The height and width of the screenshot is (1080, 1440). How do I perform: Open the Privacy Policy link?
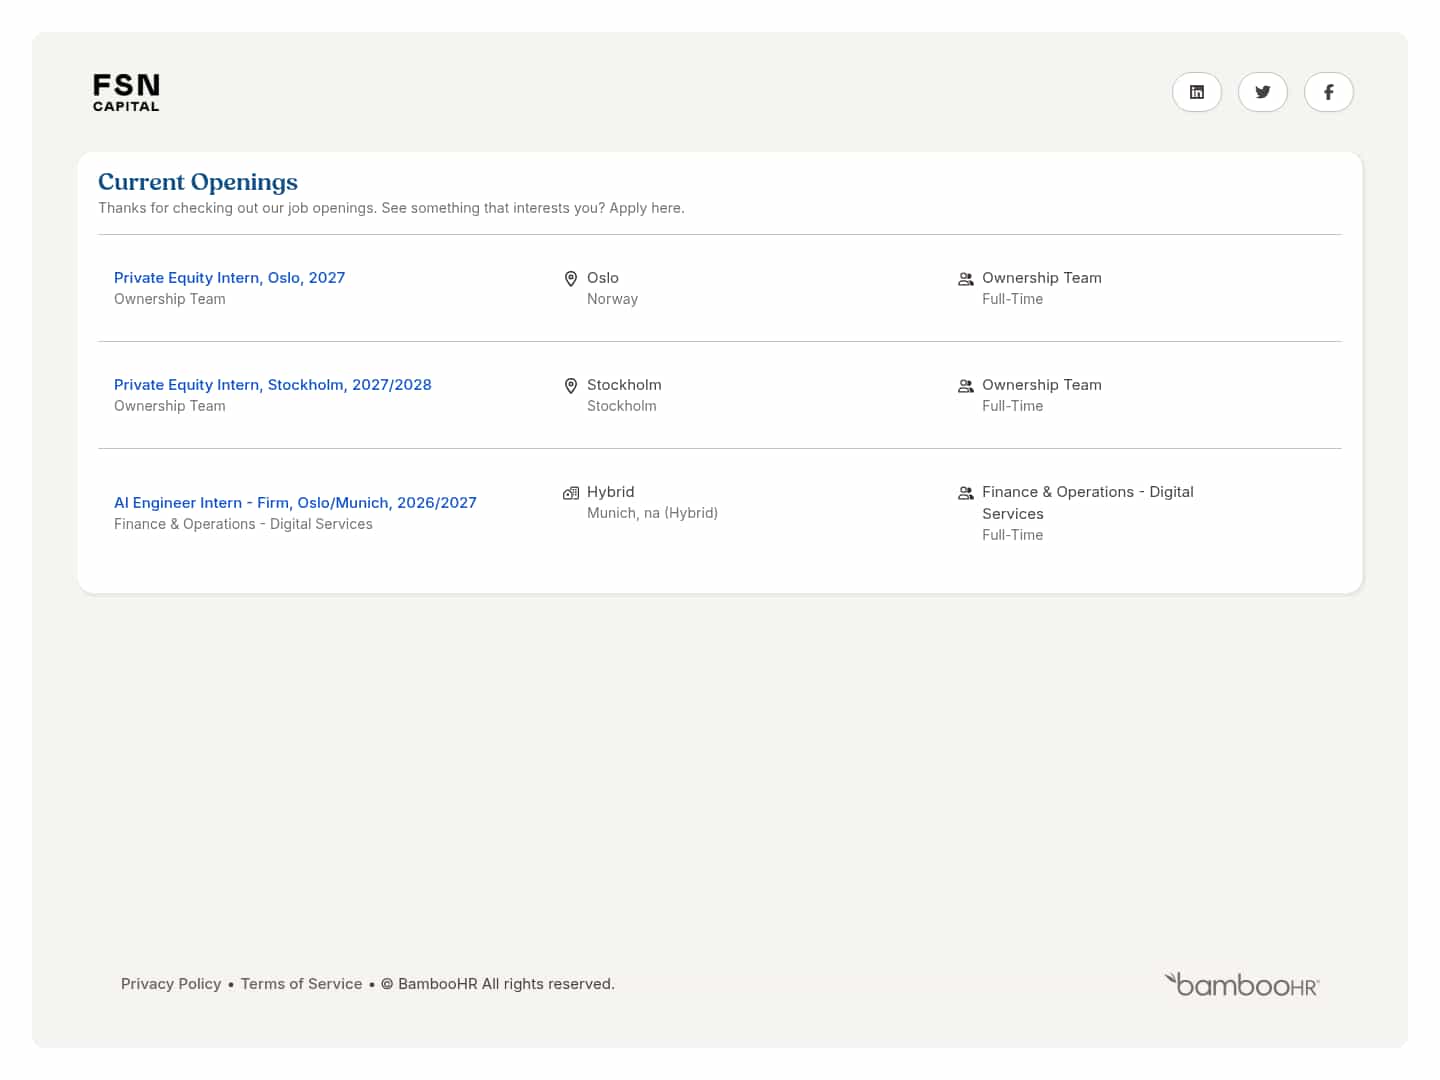[171, 984]
